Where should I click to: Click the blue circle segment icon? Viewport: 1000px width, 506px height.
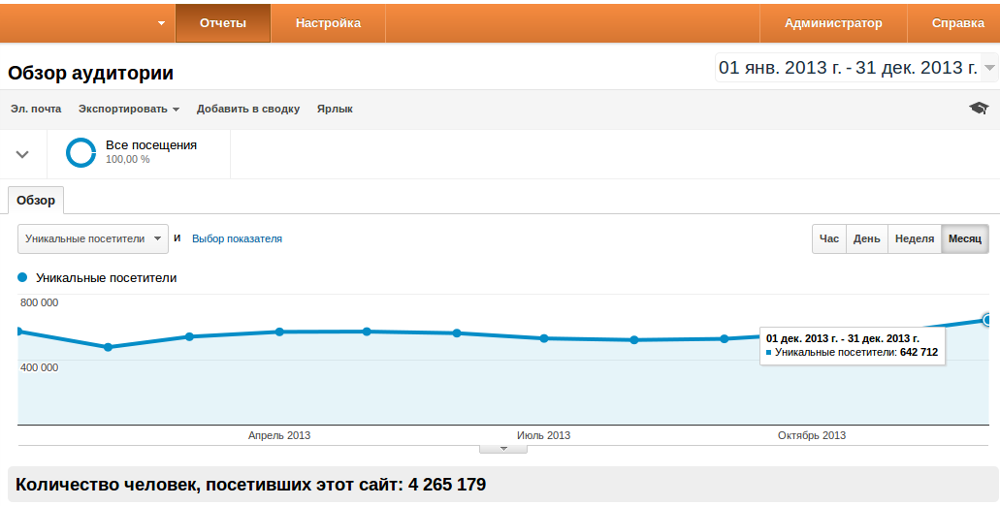[x=81, y=153]
